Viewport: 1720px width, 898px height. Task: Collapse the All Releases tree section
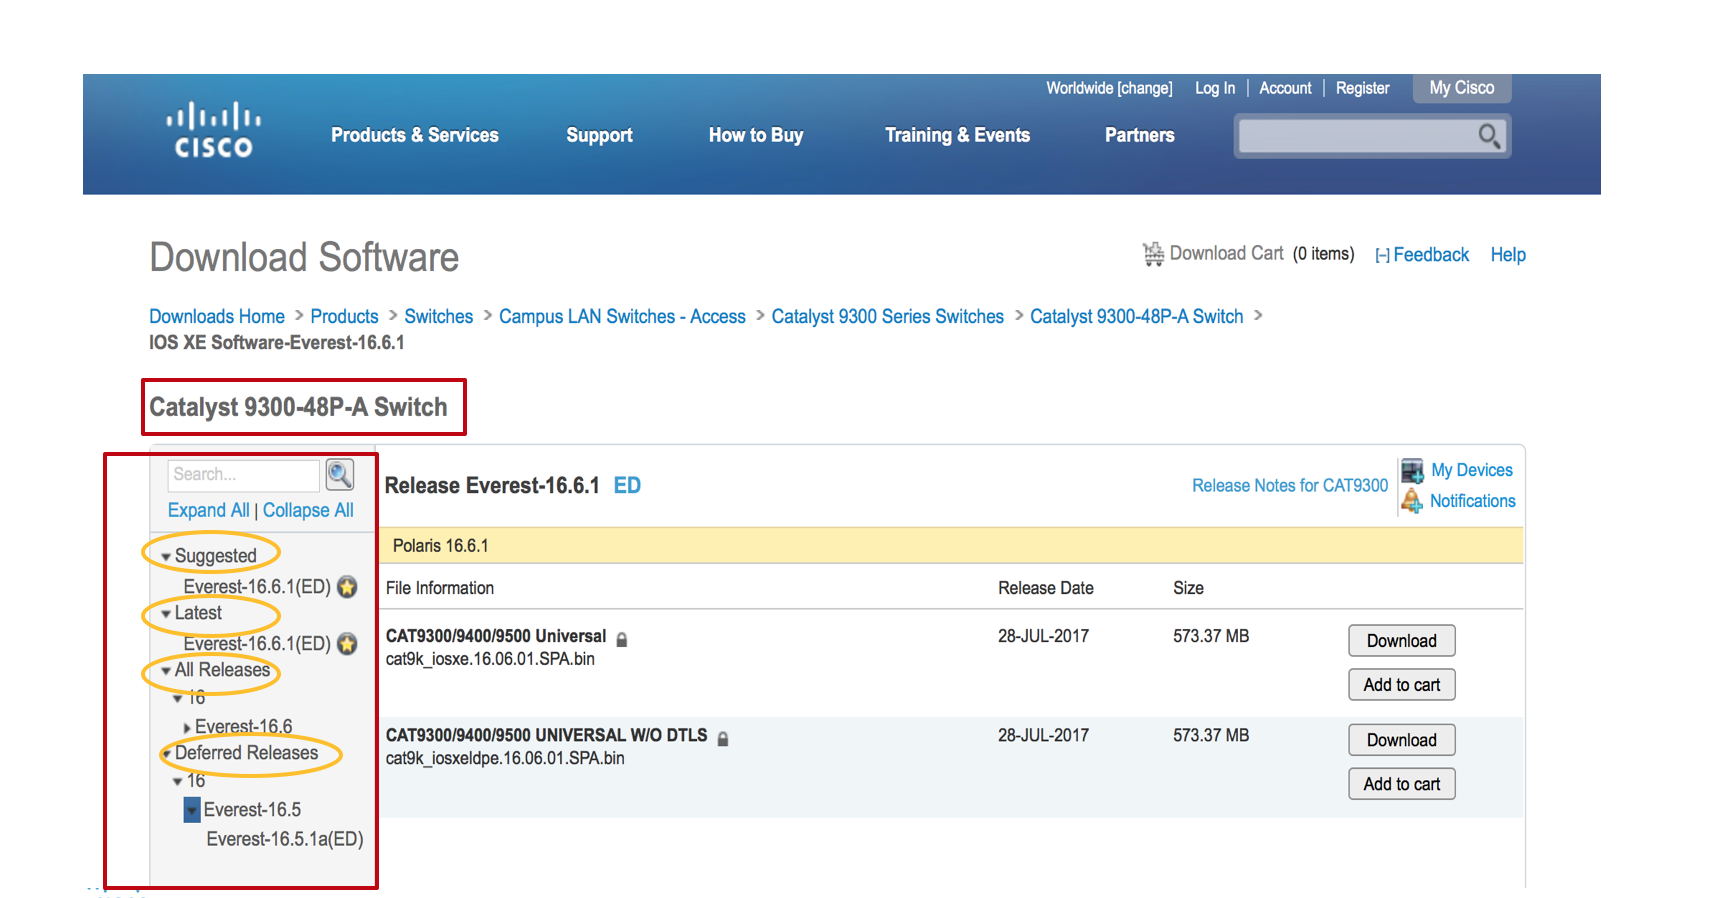166,671
